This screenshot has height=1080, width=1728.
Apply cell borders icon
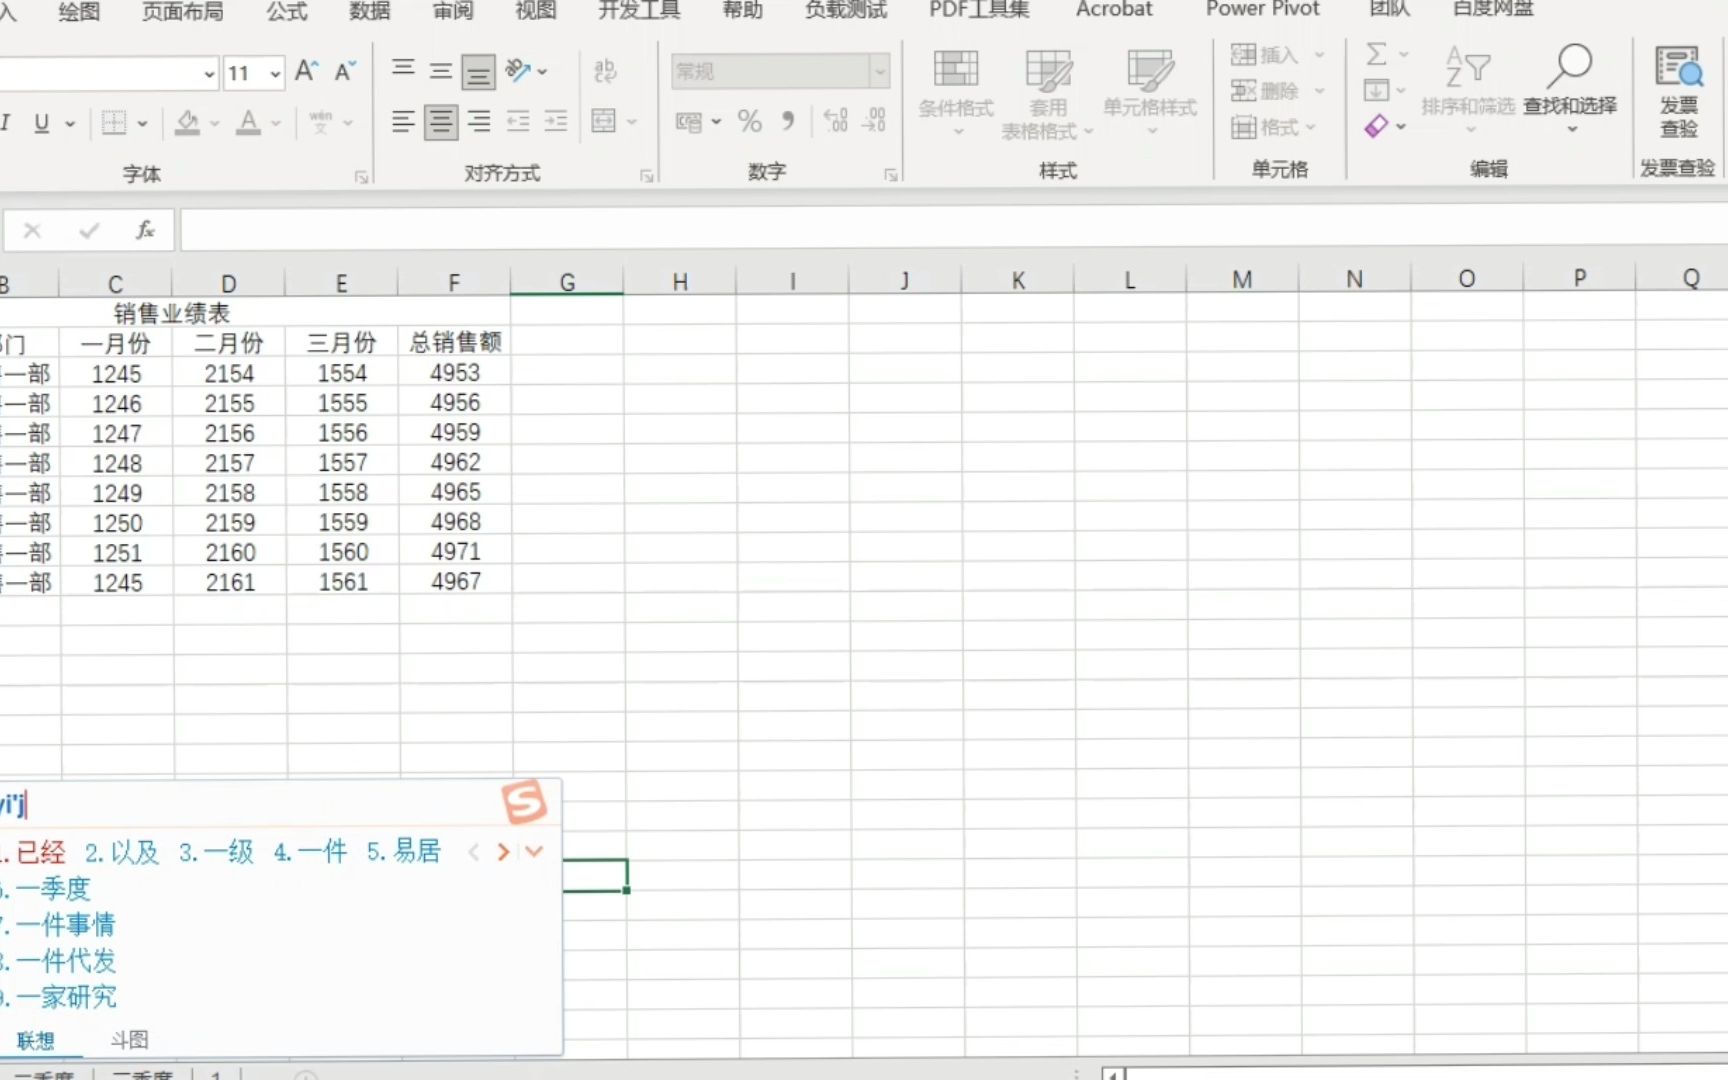pos(114,123)
